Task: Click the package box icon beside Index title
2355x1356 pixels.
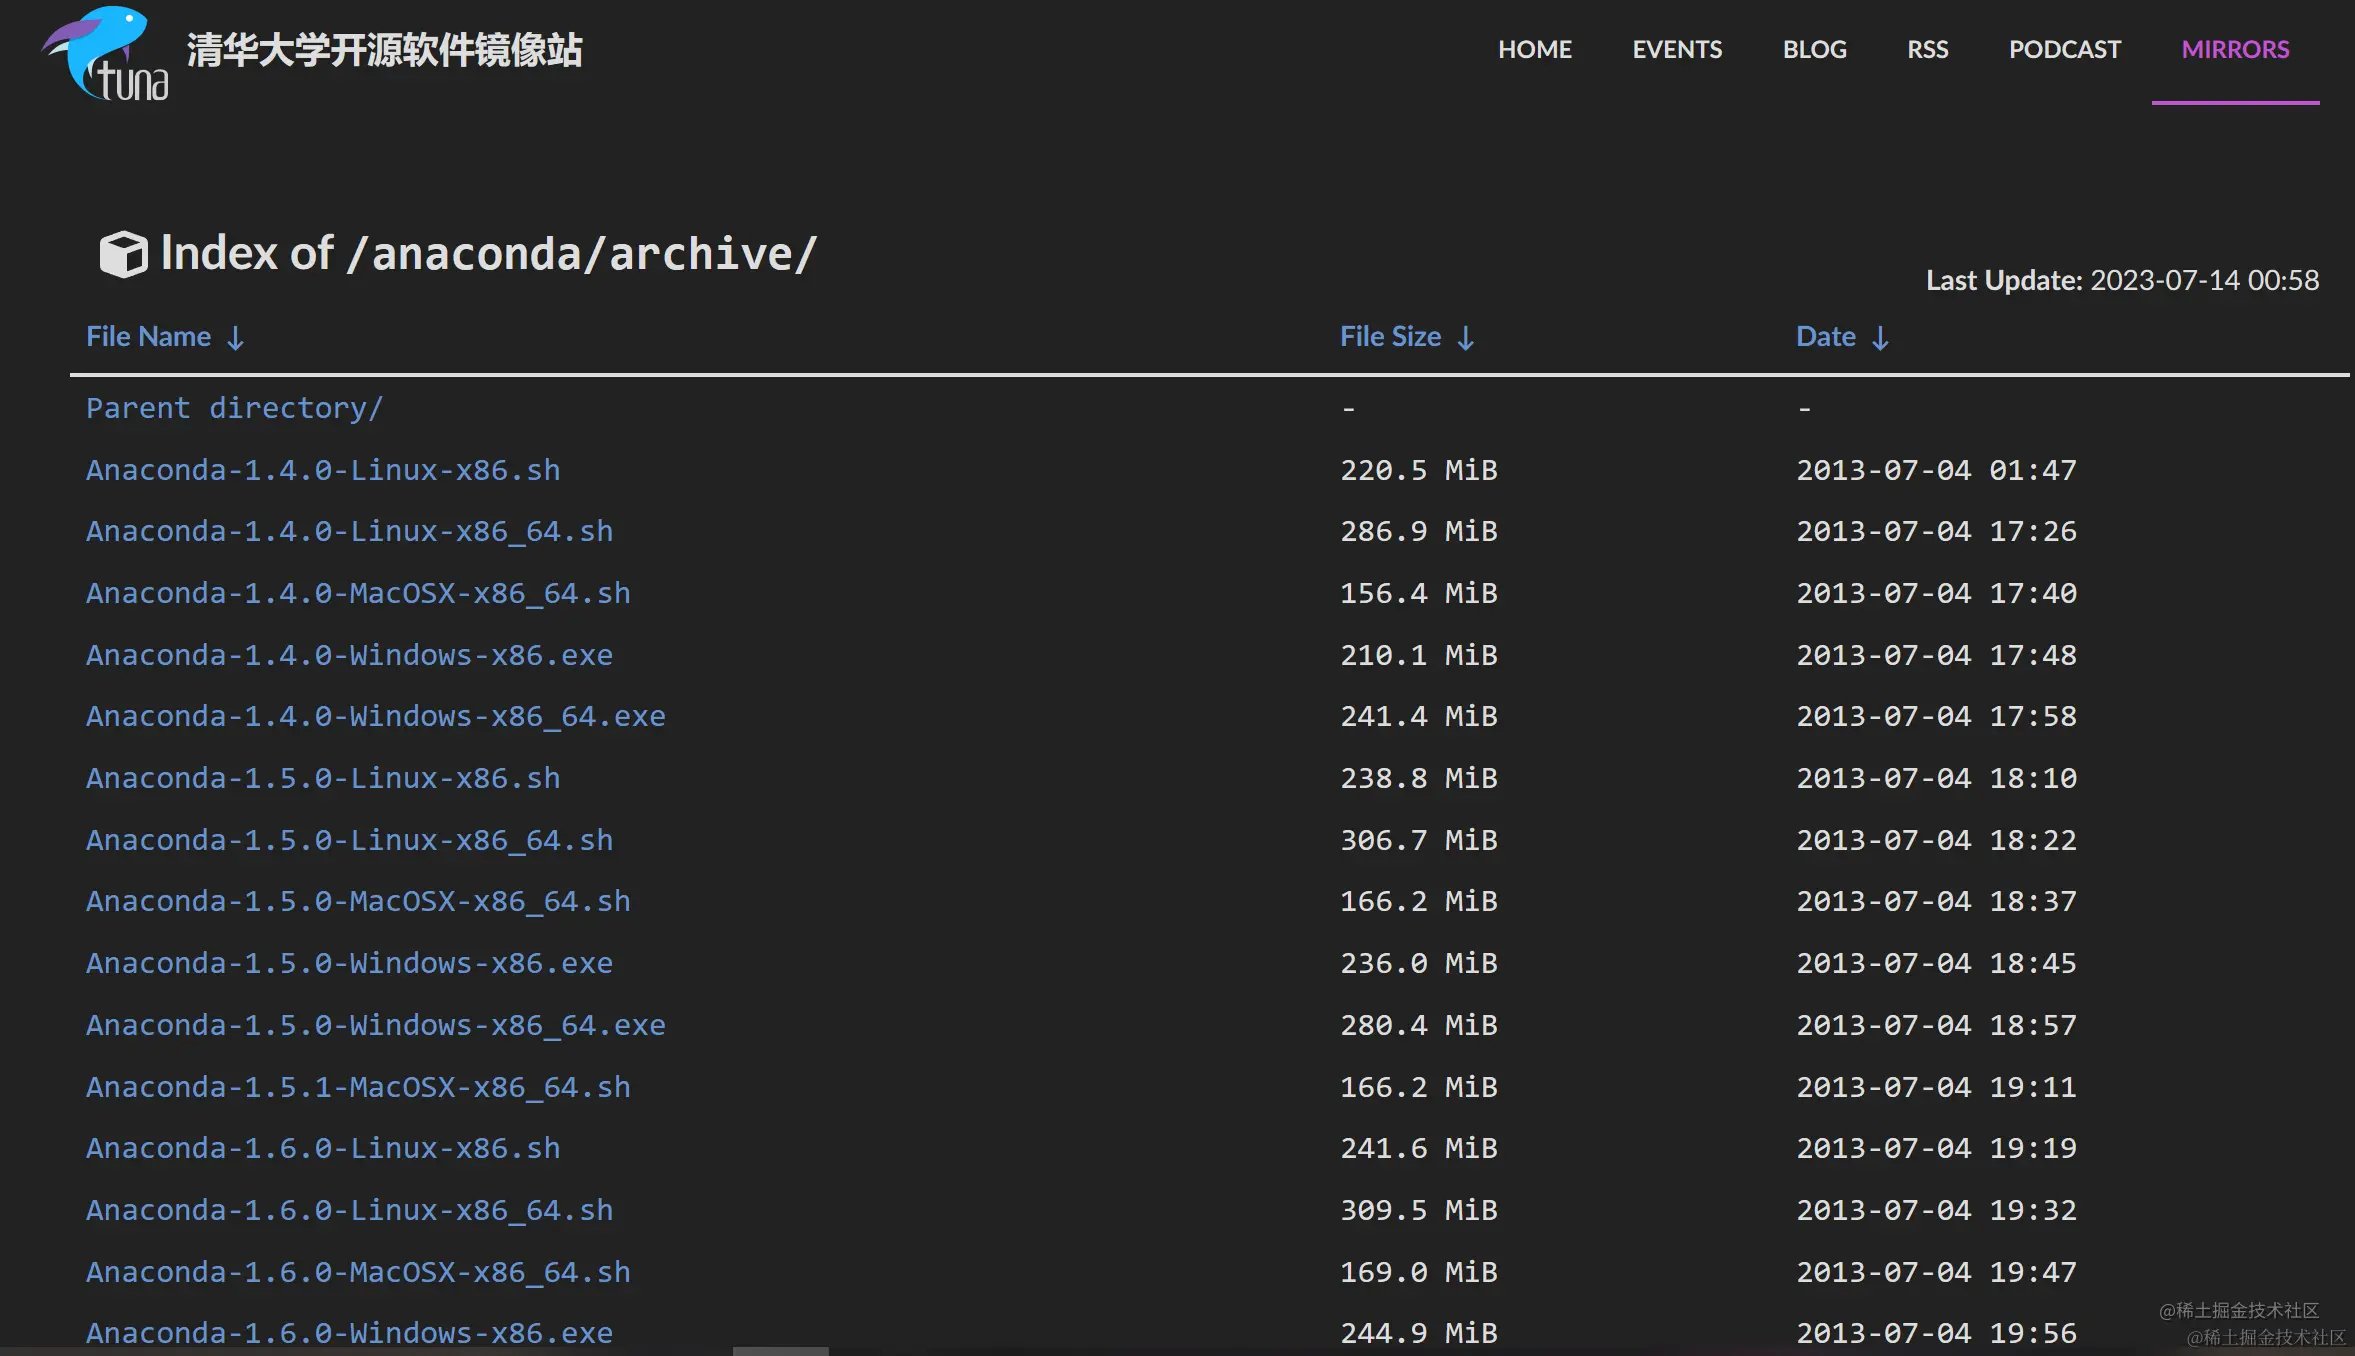Action: [x=123, y=254]
